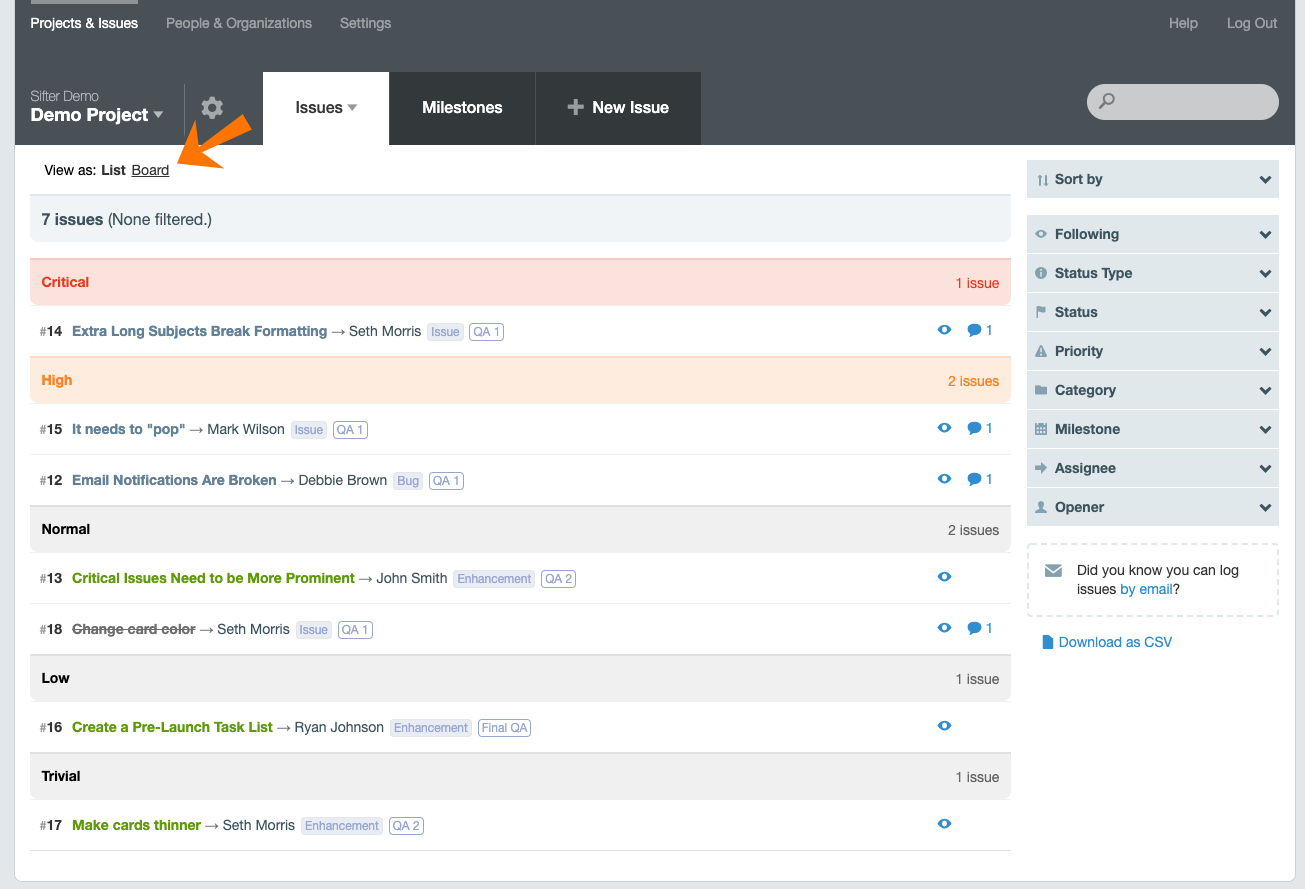Click Download as CSV link
The image size is (1305, 889).
1115,642
